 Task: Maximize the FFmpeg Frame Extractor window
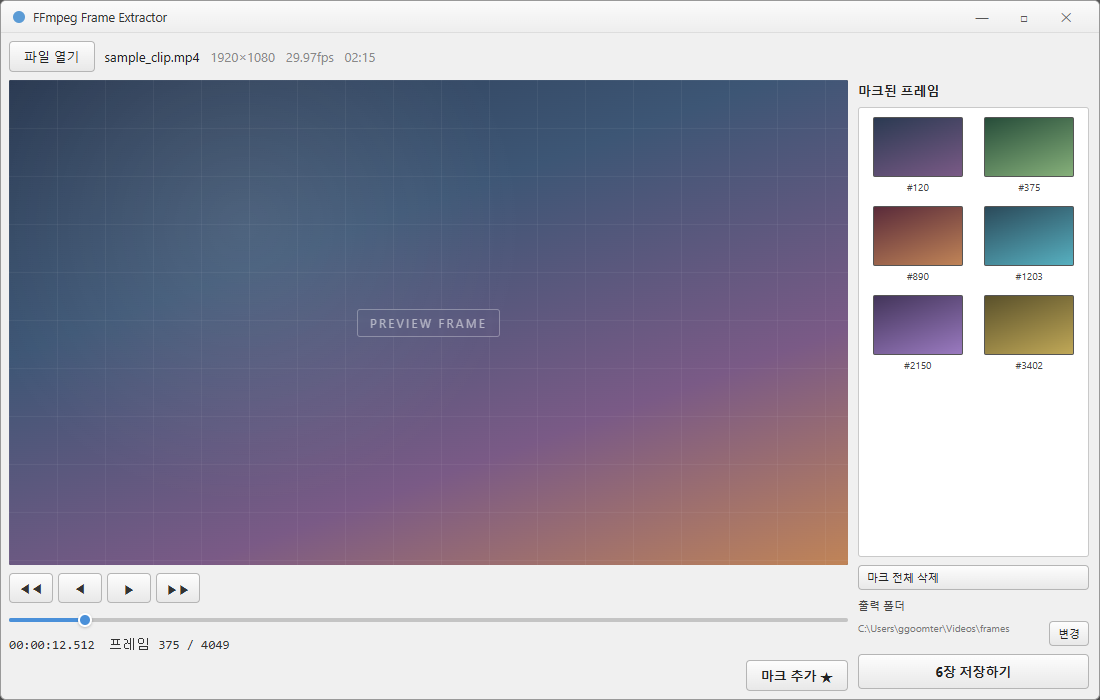[1024, 18]
